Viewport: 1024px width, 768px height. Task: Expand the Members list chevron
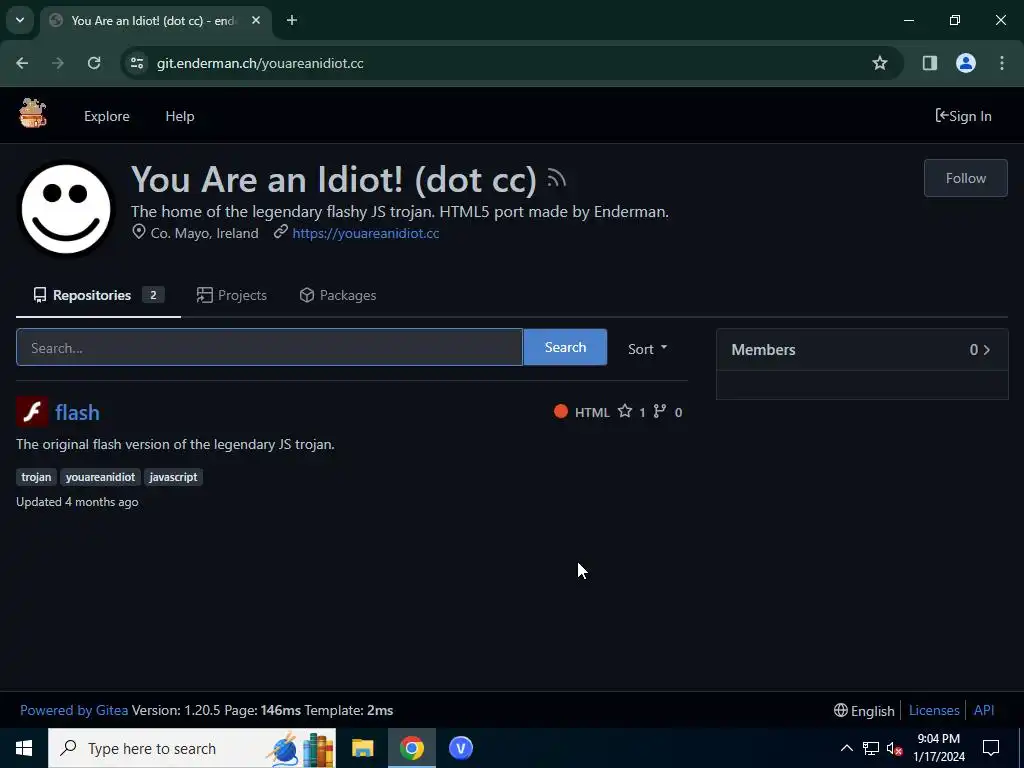coord(987,350)
